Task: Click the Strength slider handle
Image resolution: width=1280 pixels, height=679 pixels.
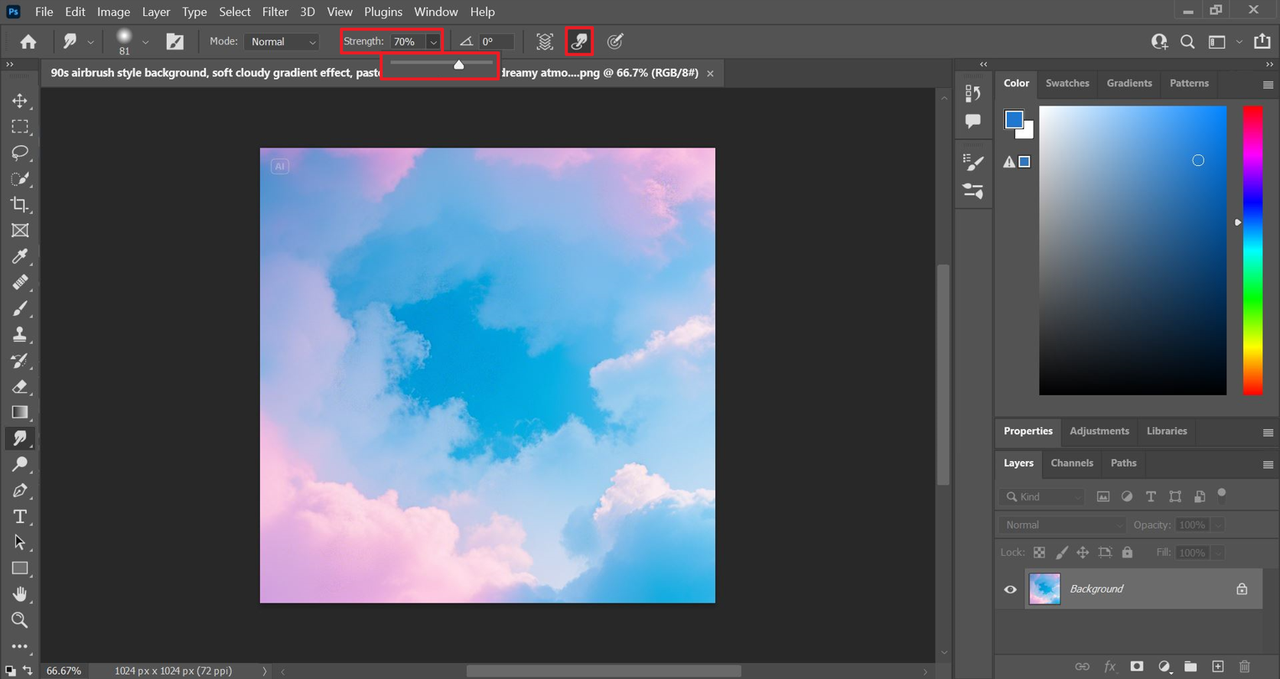Action: [x=458, y=65]
